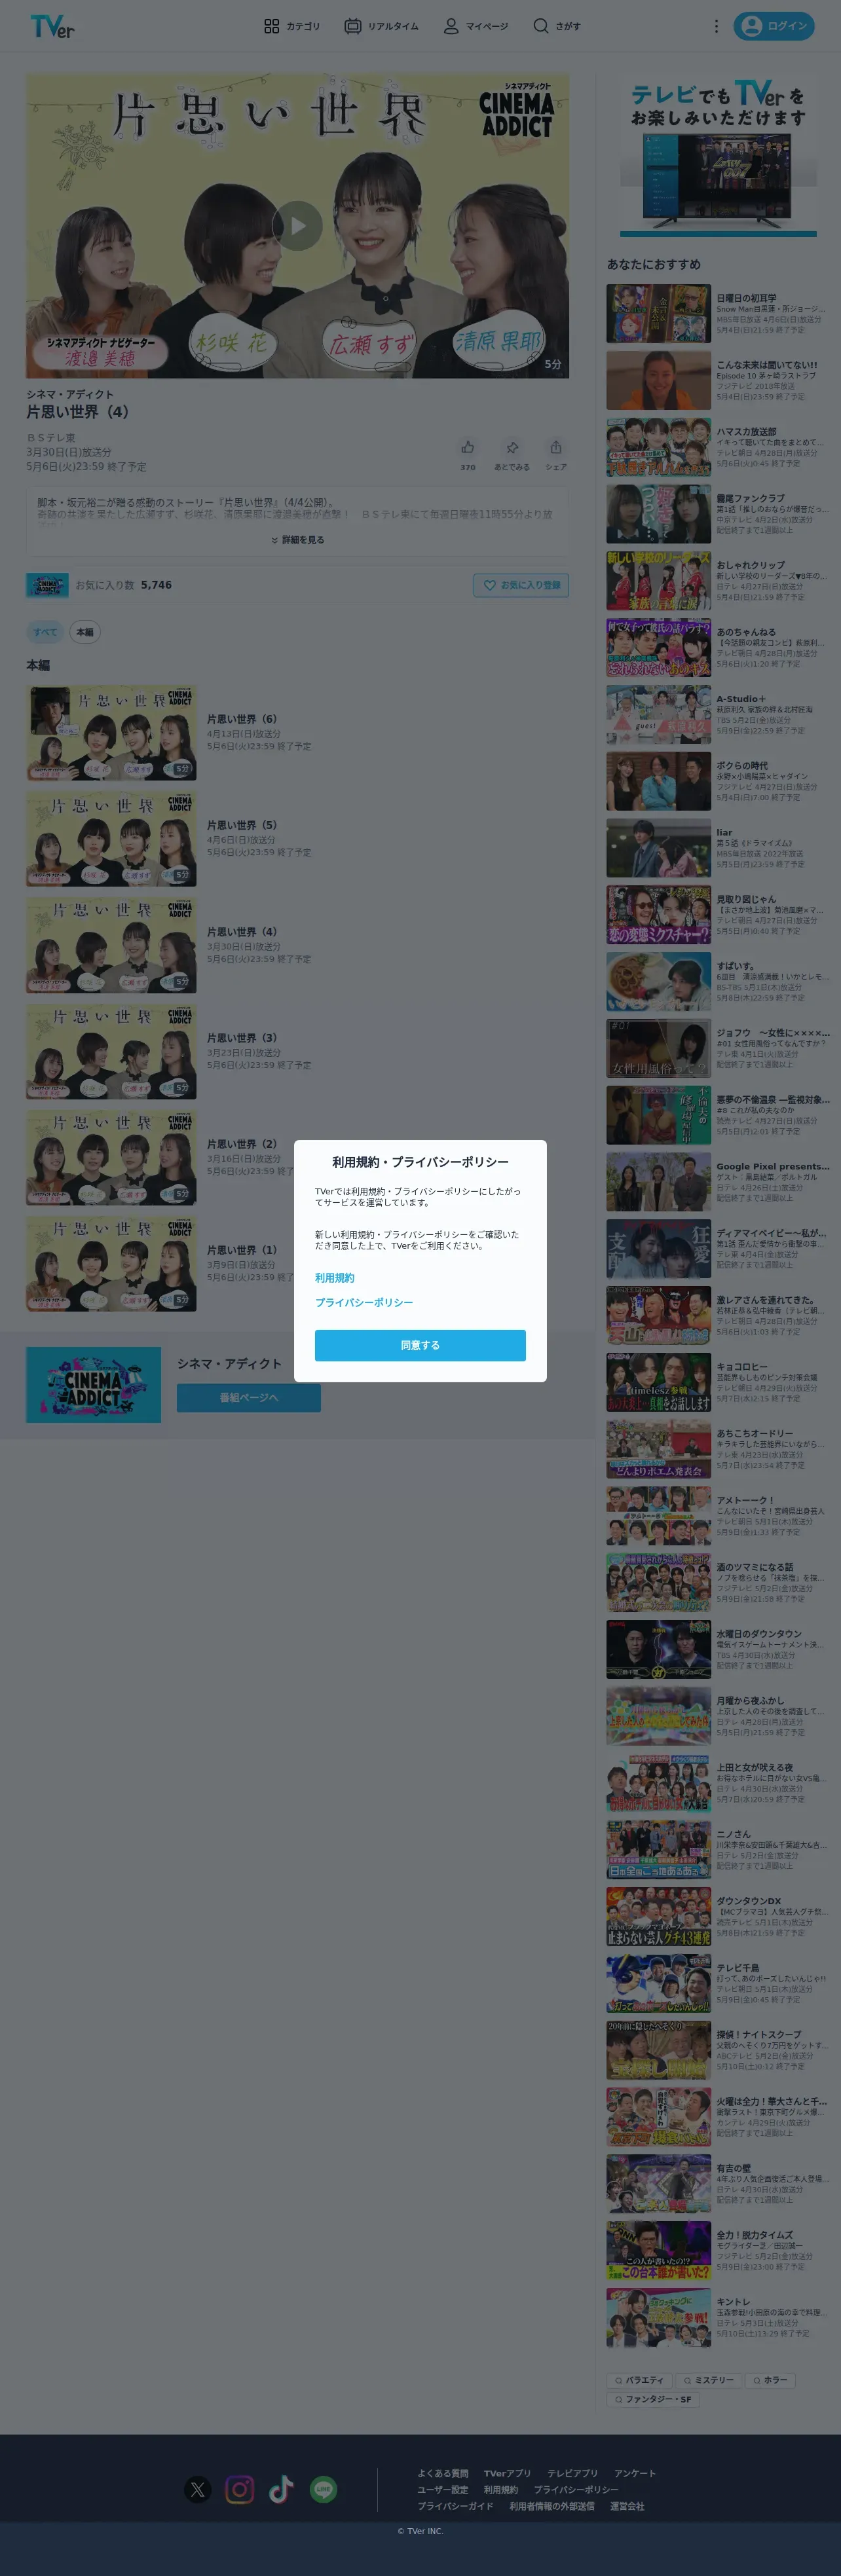This screenshot has width=841, height=2576.
Task: Open recommended ボクらの時代
Action: point(718,781)
